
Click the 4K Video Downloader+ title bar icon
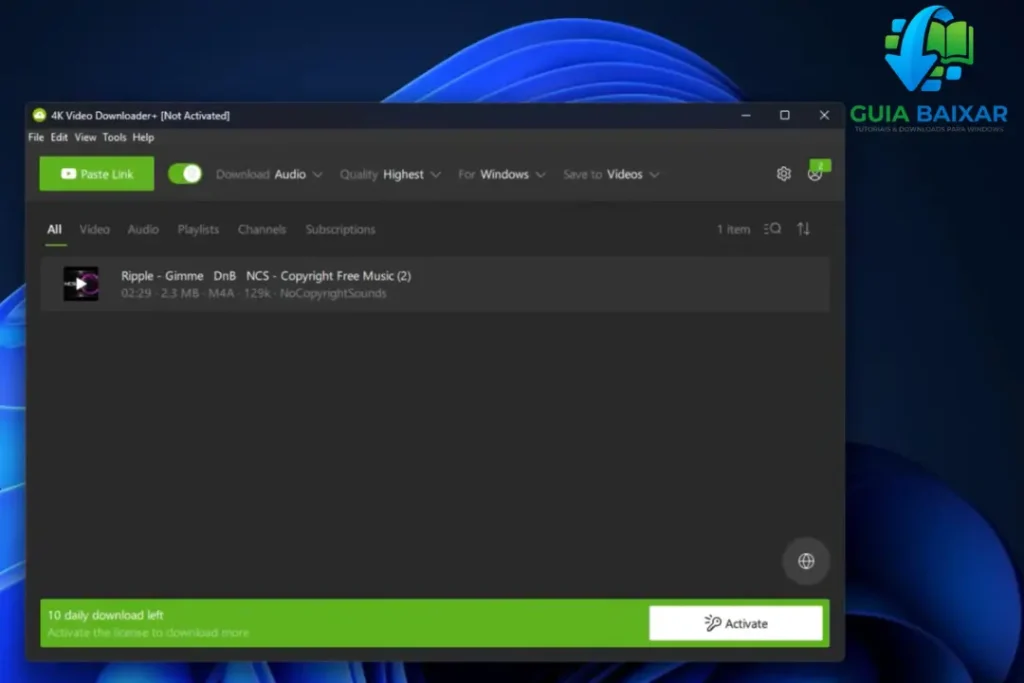pos(39,115)
